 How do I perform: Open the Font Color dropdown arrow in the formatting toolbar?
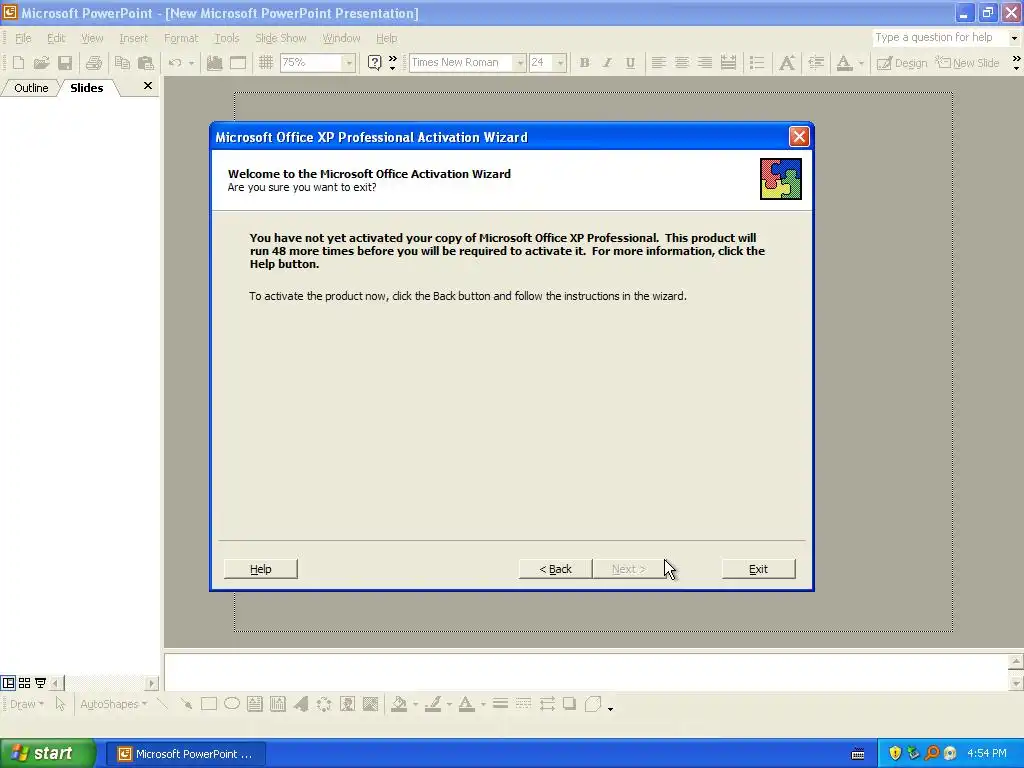pos(861,63)
